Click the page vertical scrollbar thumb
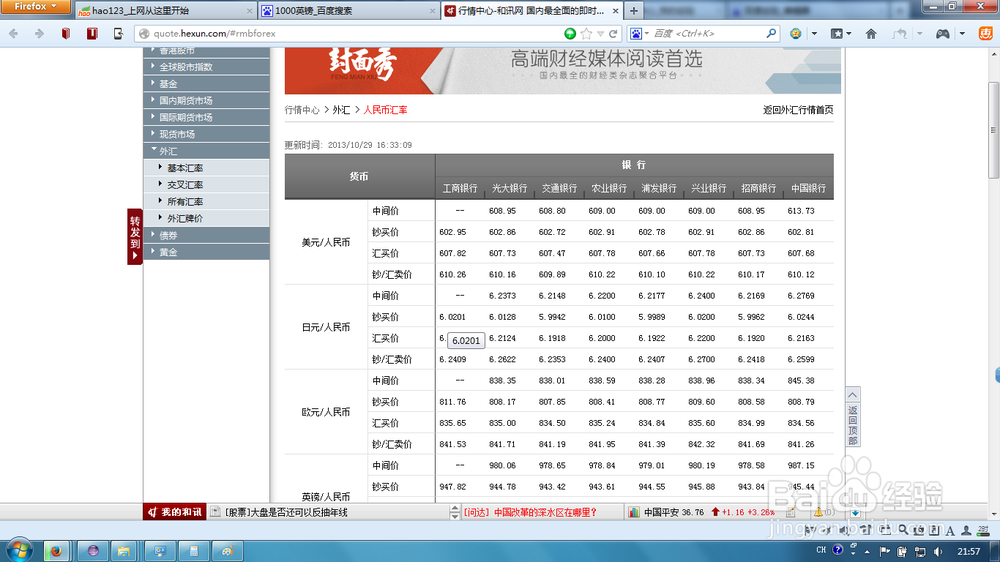Image resolution: width=1000 pixels, height=562 pixels. pyautogui.click(x=993, y=130)
